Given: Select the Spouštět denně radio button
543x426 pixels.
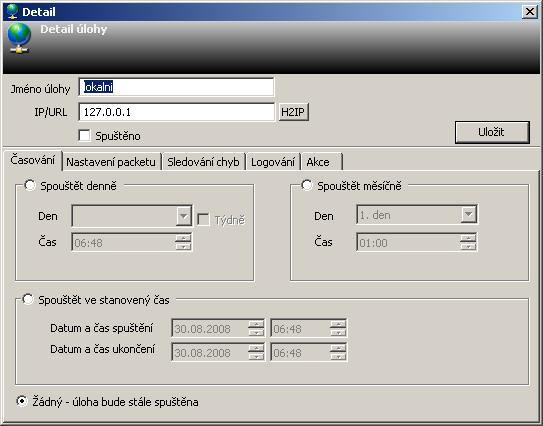Looking at the screenshot, I should tap(30, 185).
